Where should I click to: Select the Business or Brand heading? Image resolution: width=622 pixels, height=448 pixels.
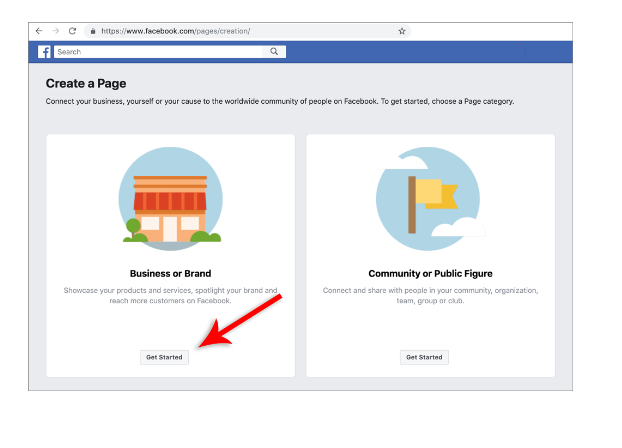(171, 273)
